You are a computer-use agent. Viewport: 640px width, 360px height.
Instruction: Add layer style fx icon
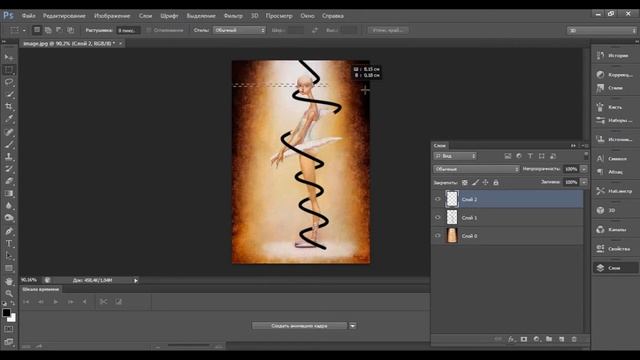click(x=511, y=339)
